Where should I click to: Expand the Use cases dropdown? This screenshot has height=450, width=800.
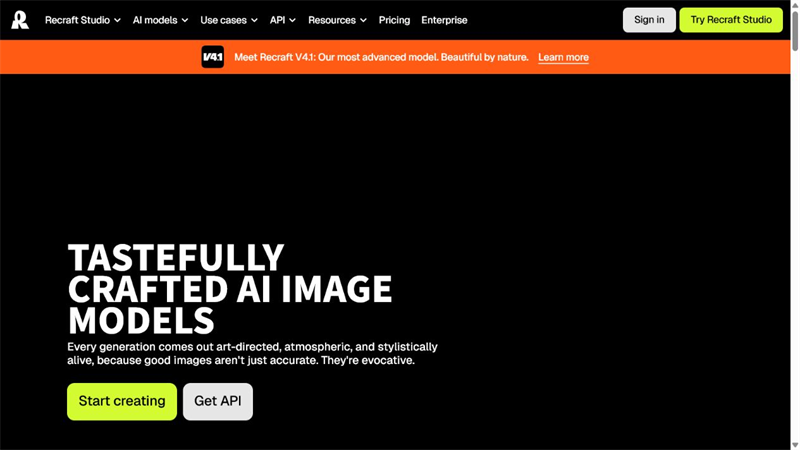(229, 20)
